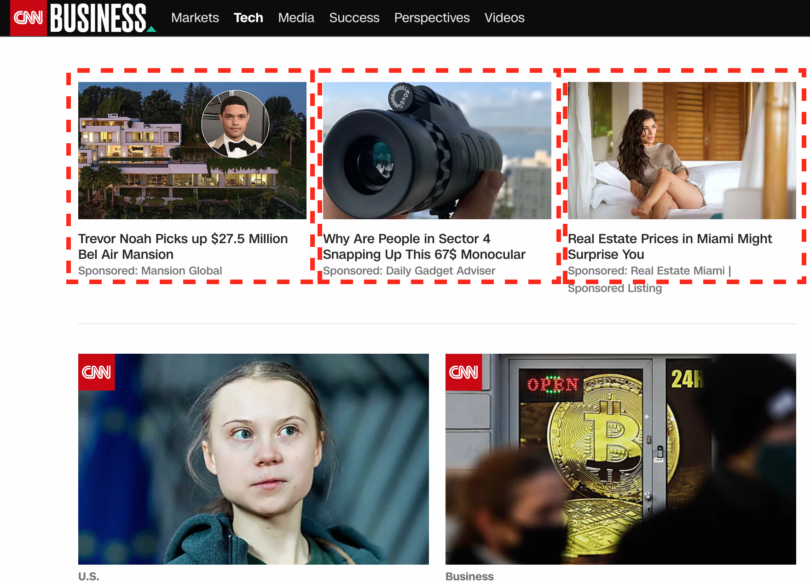The image size is (810, 584).
Task: Click the CNN badge on the Bitcoin image
Action: (464, 372)
